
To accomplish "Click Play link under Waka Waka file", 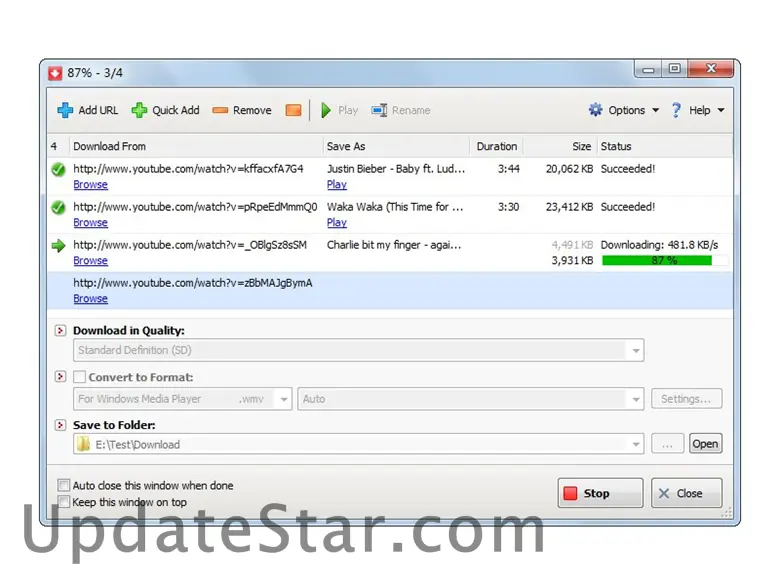I will [337, 222].
